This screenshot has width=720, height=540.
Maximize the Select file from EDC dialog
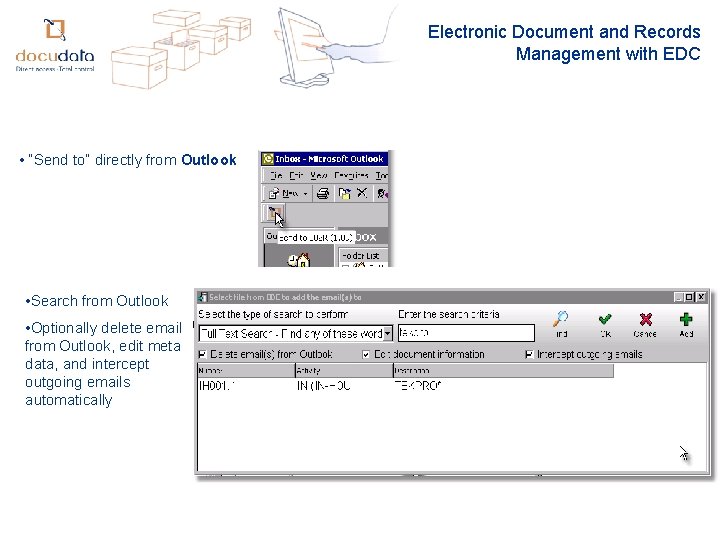pyautogui.click(x=689, y=297)
